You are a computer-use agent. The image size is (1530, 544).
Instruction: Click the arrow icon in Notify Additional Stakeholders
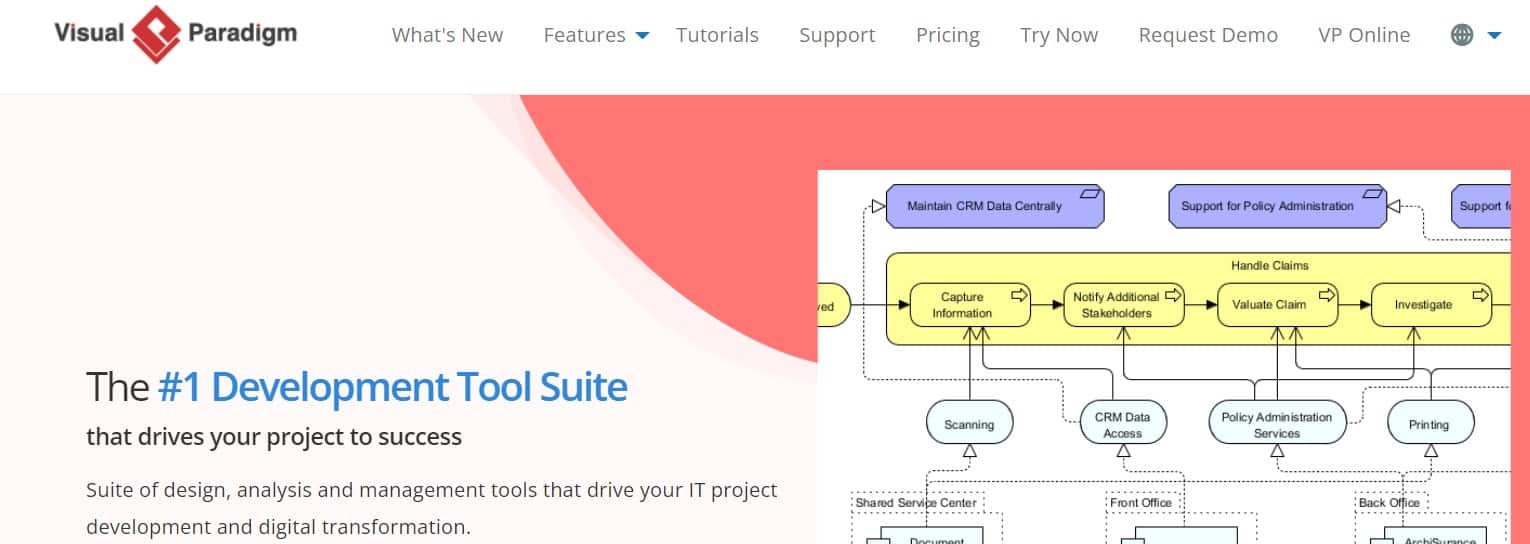click(1173, 295)
